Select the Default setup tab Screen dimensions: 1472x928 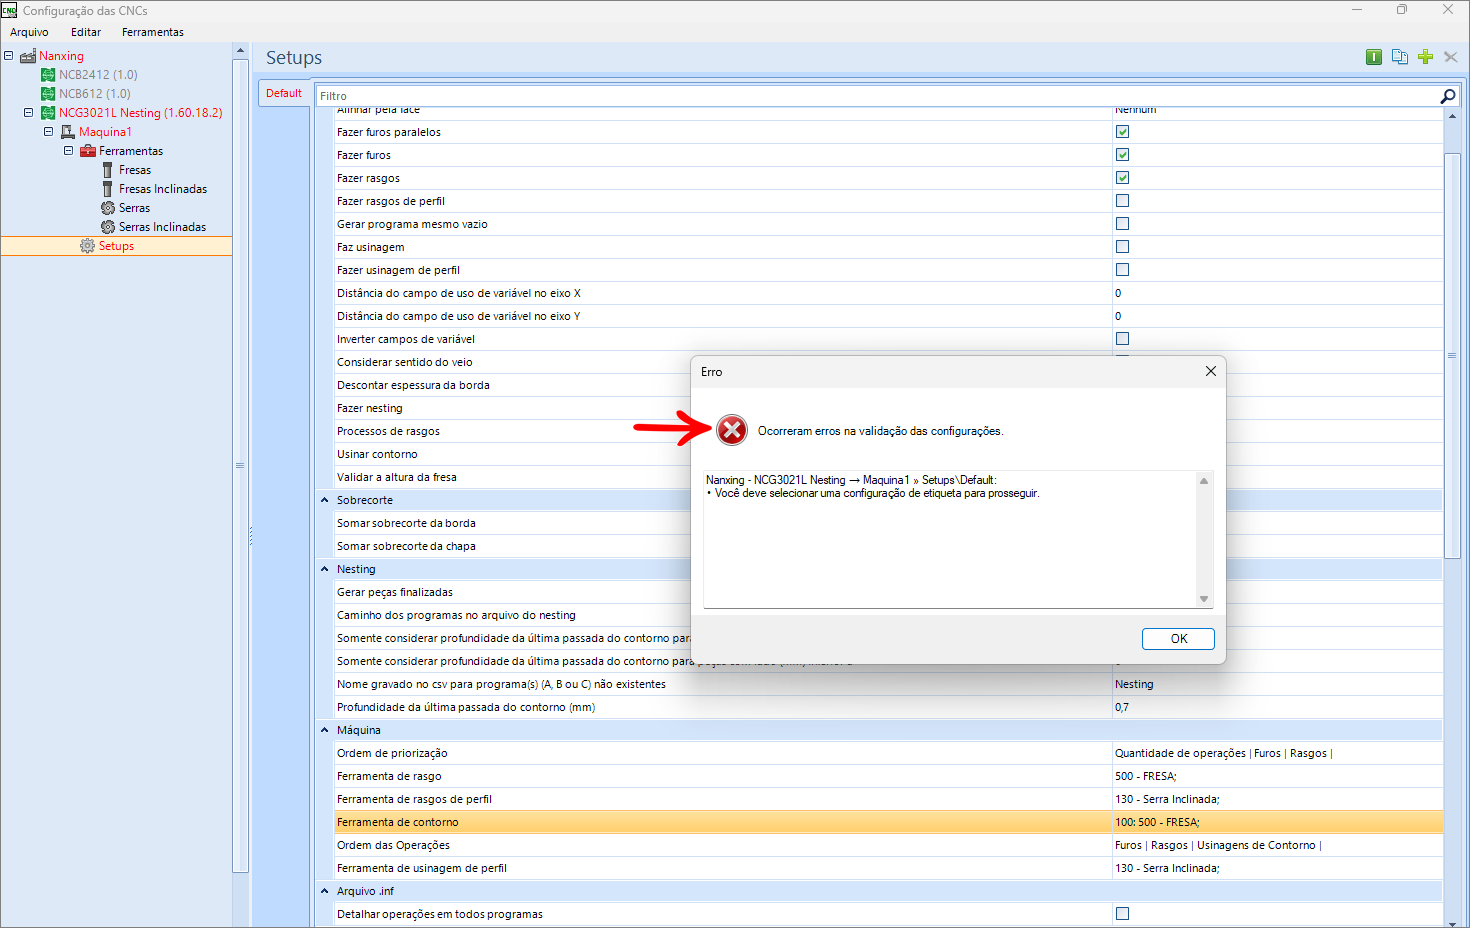[x=284, y=93]
